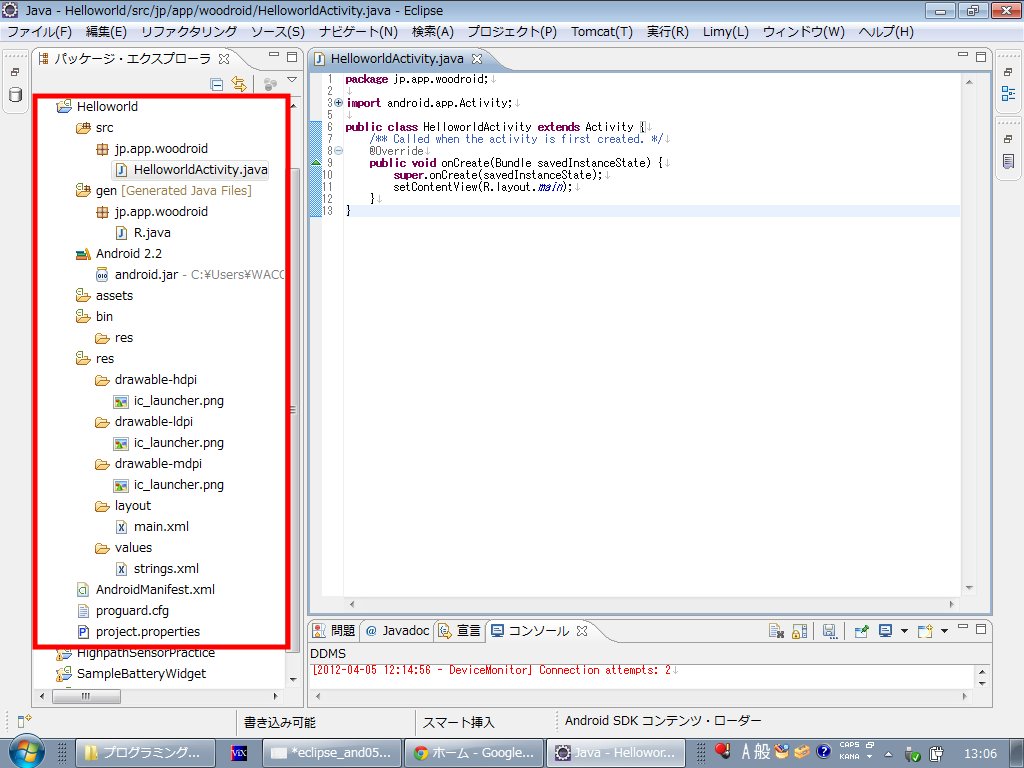
Task: Close the コンソール tab
Action: [582, 630]
